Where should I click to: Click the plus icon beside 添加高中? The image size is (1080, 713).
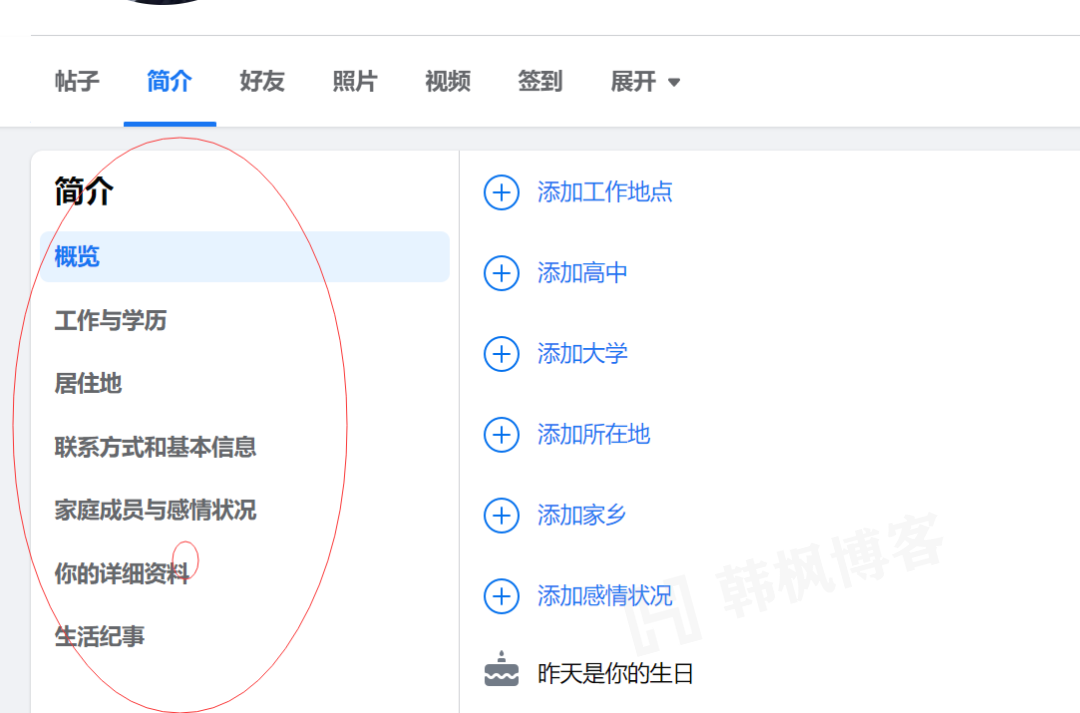coord(501,273)
